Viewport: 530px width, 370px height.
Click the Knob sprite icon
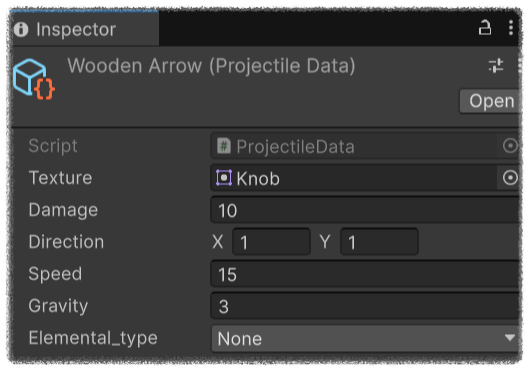(224, 178)
